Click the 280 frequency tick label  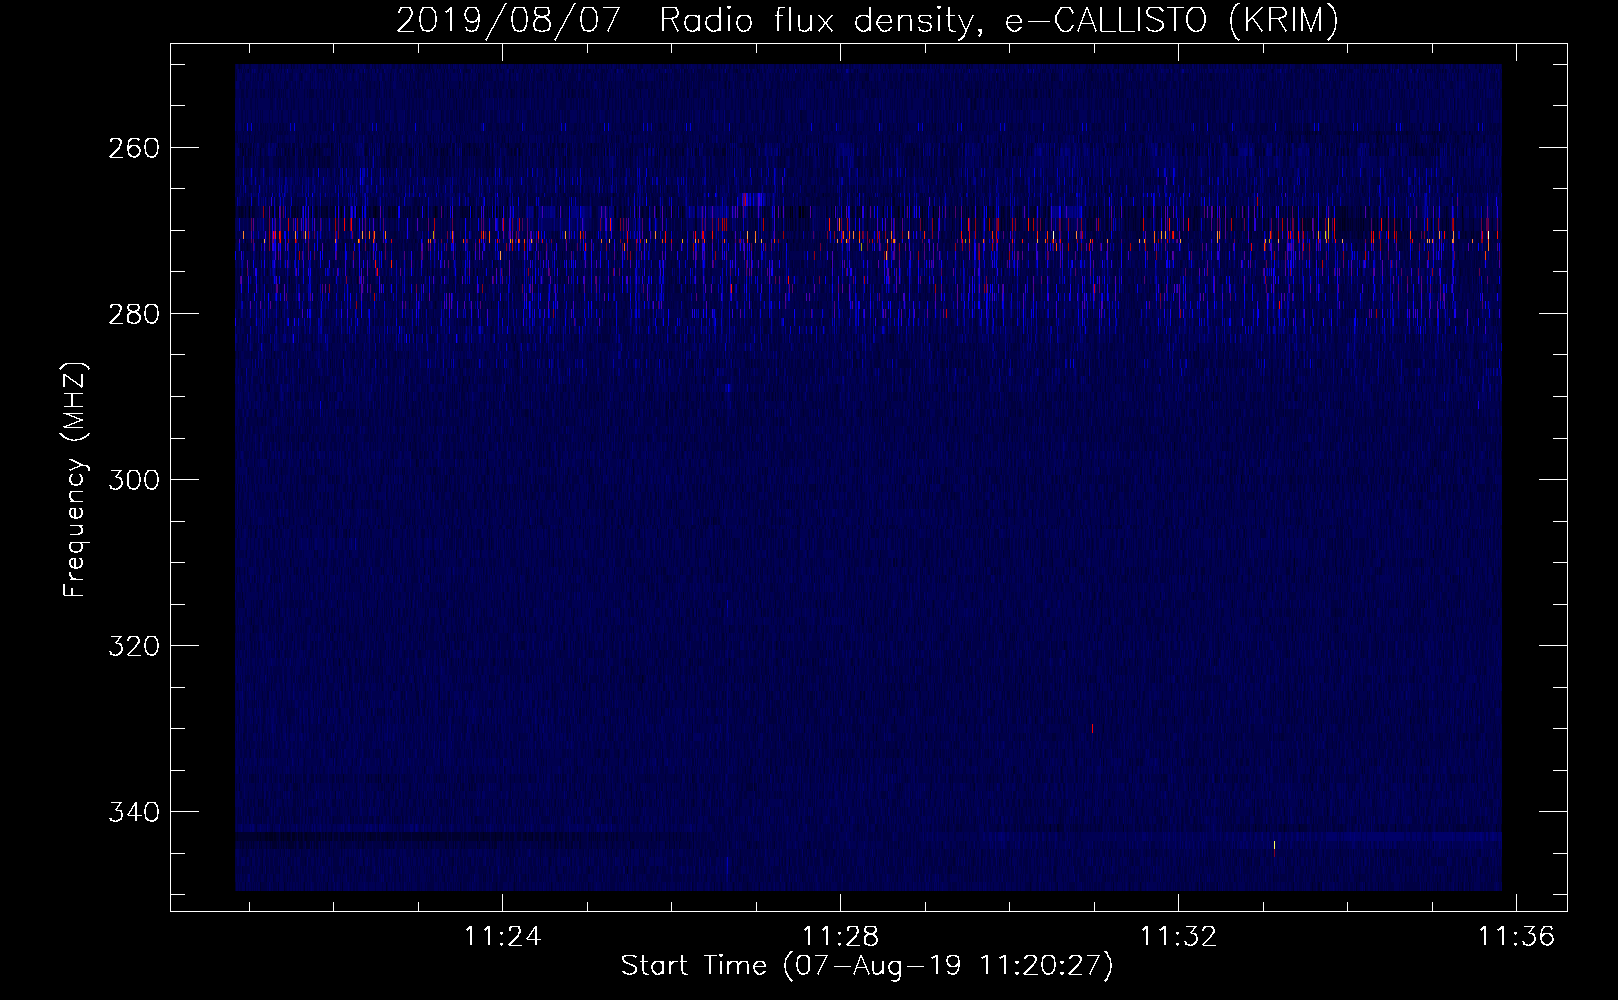point(132,314)
